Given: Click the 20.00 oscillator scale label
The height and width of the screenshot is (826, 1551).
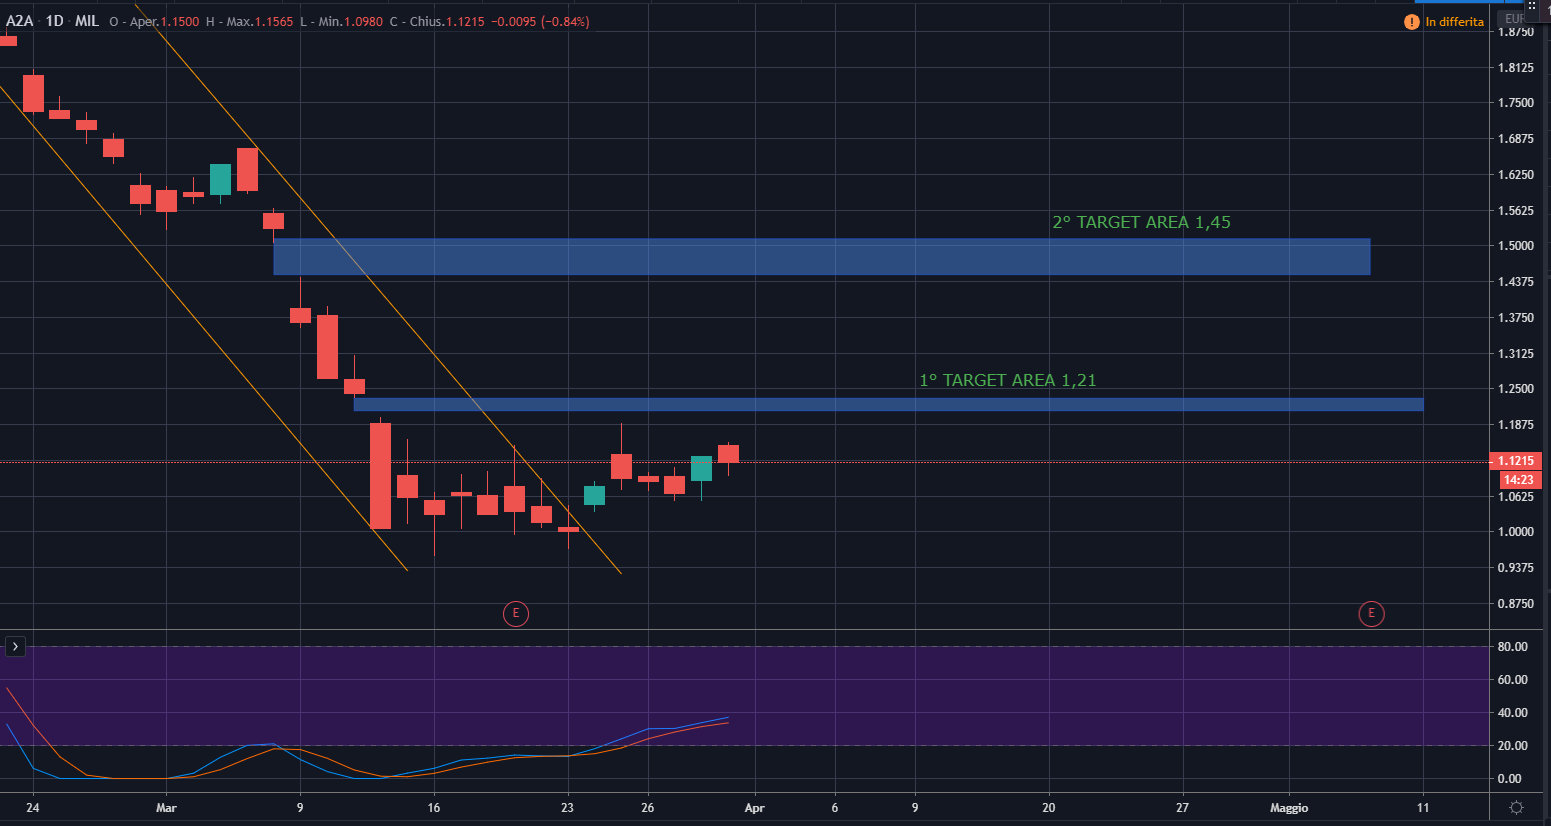Looking at the screenshot, I should (x=1512, y=745).
